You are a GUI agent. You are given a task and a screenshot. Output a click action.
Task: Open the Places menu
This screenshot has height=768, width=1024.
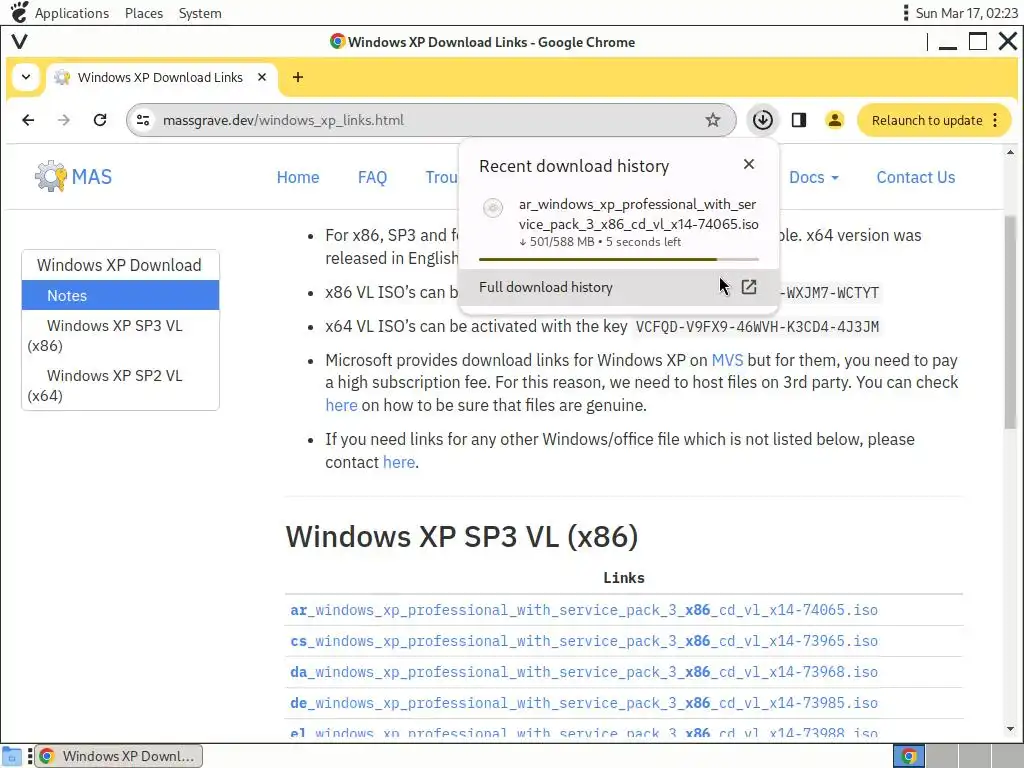(144, 13)
